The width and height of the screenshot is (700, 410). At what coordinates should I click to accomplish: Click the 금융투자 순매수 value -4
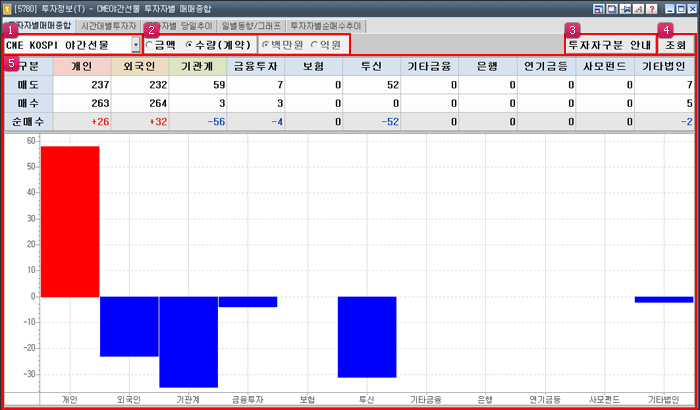tap(277, 122)
